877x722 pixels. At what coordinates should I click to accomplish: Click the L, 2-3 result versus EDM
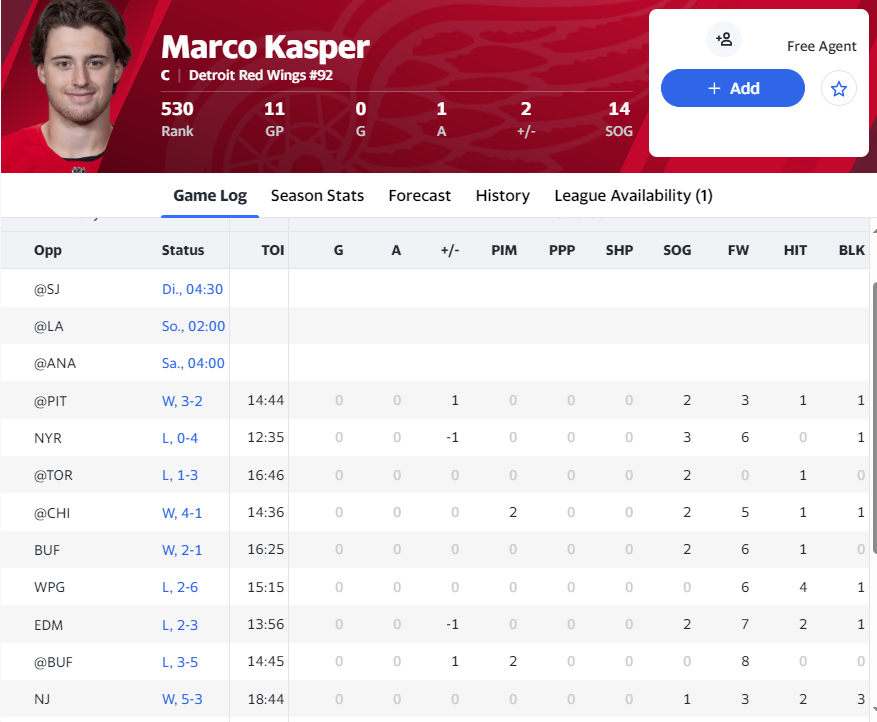(x=181, y=626)
